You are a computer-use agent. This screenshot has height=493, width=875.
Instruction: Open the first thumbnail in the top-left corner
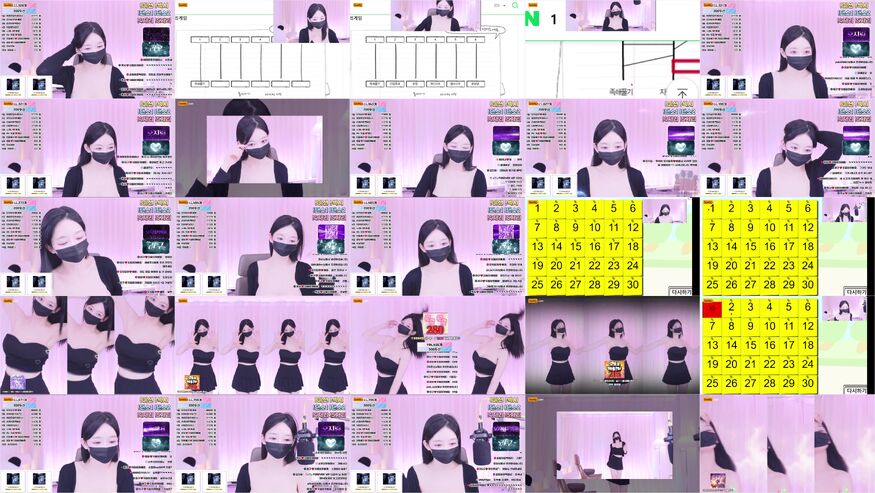click(x=87, y=49)
